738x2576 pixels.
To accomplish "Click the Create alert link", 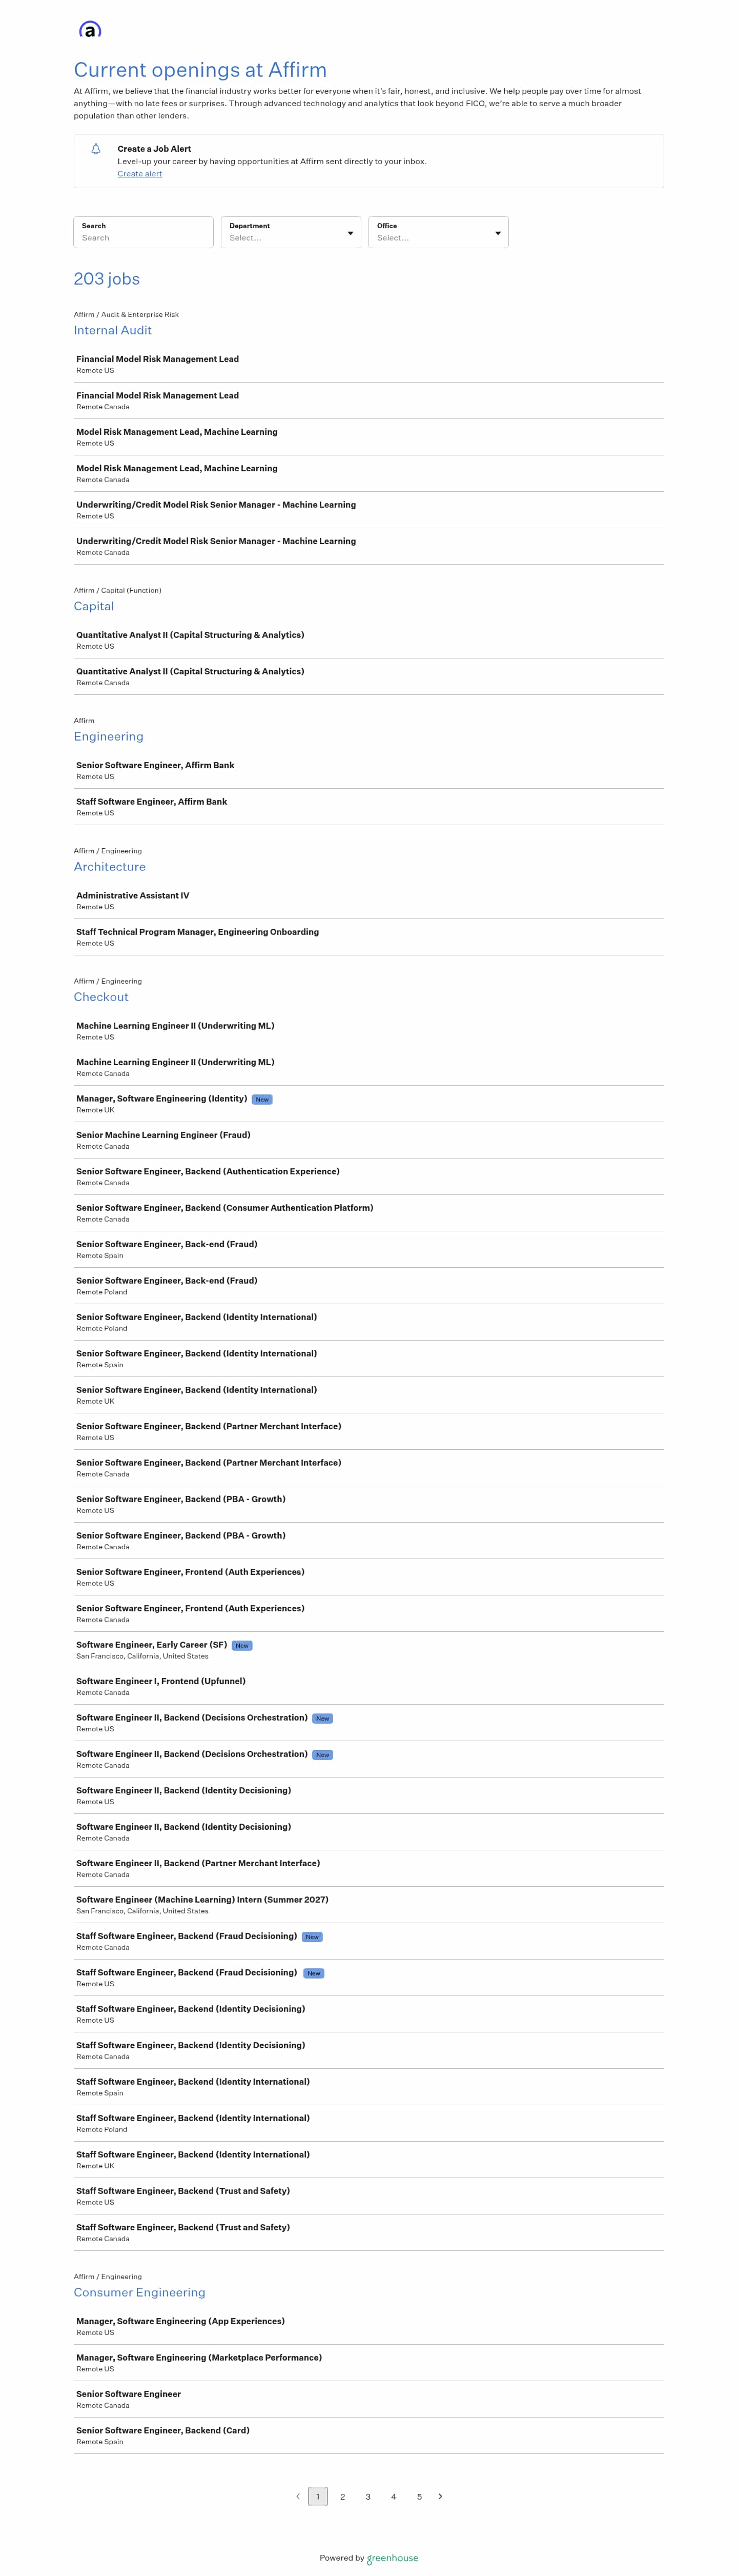I will click(140, 173).
